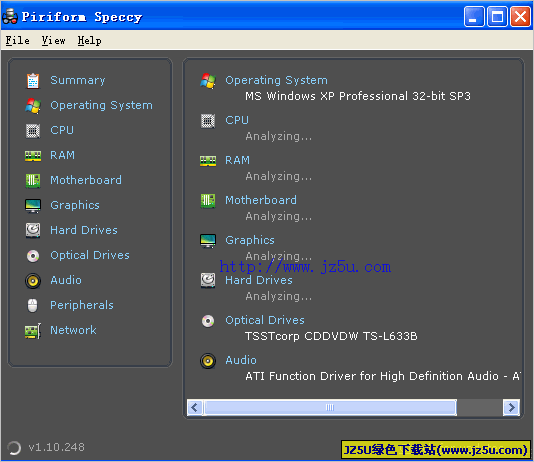Click the horizontal scrollbar left arrow

194,408
